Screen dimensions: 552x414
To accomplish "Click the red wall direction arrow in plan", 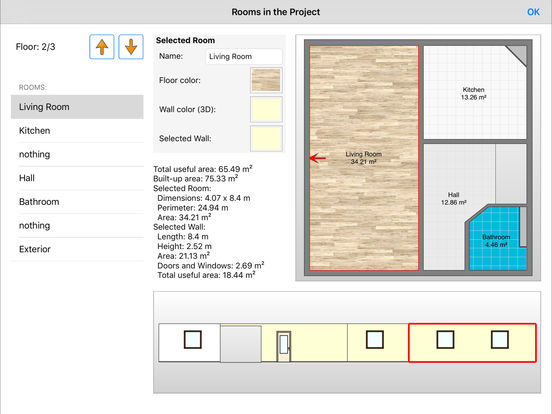I will click(318, 158).
